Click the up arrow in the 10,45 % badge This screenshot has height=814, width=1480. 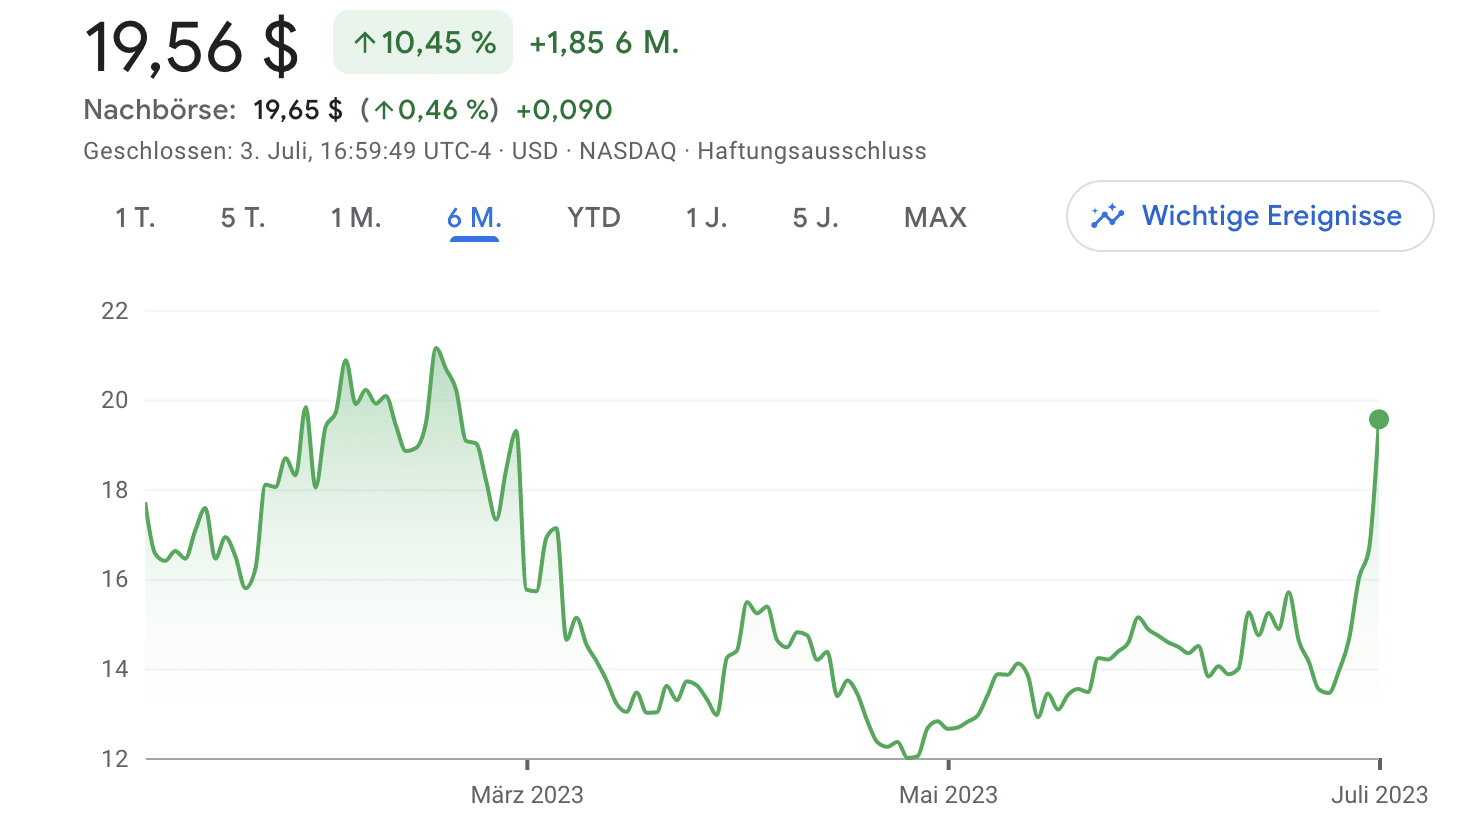click(x=365, y=43)
